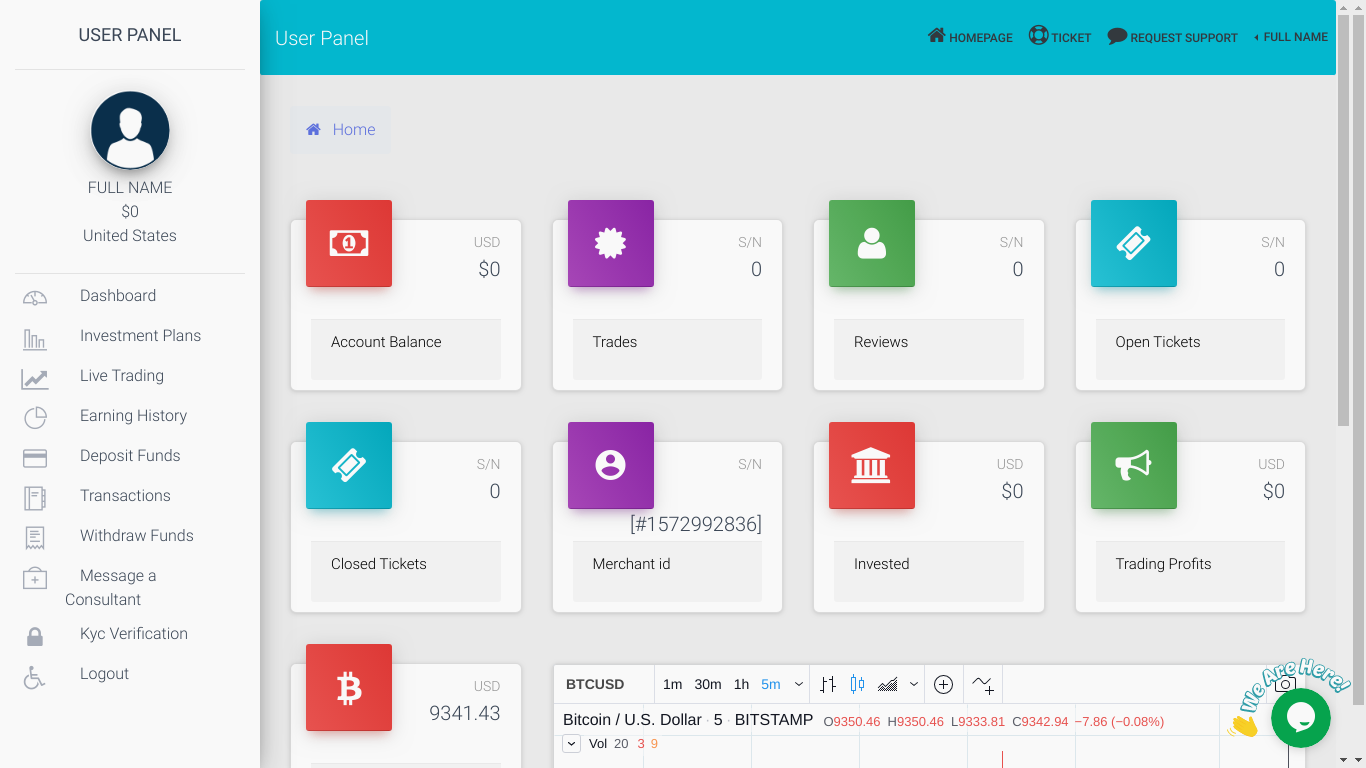Collapse the Vol indicator legend arrow

pos(571,744)
